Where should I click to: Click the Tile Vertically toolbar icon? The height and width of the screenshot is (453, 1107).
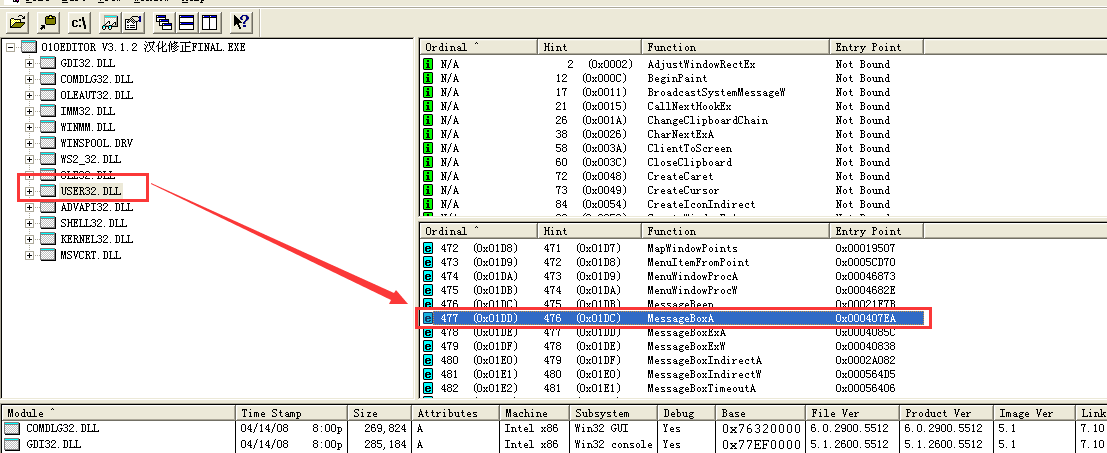click(209, 23)
